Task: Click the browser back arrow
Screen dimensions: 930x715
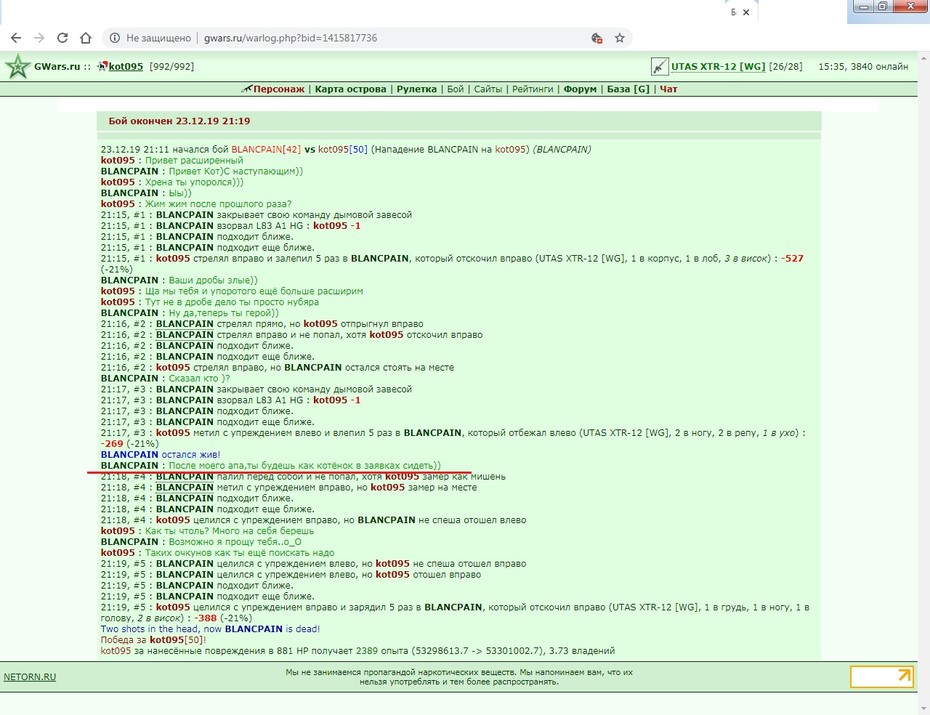Action: click(x=16, y=38)
